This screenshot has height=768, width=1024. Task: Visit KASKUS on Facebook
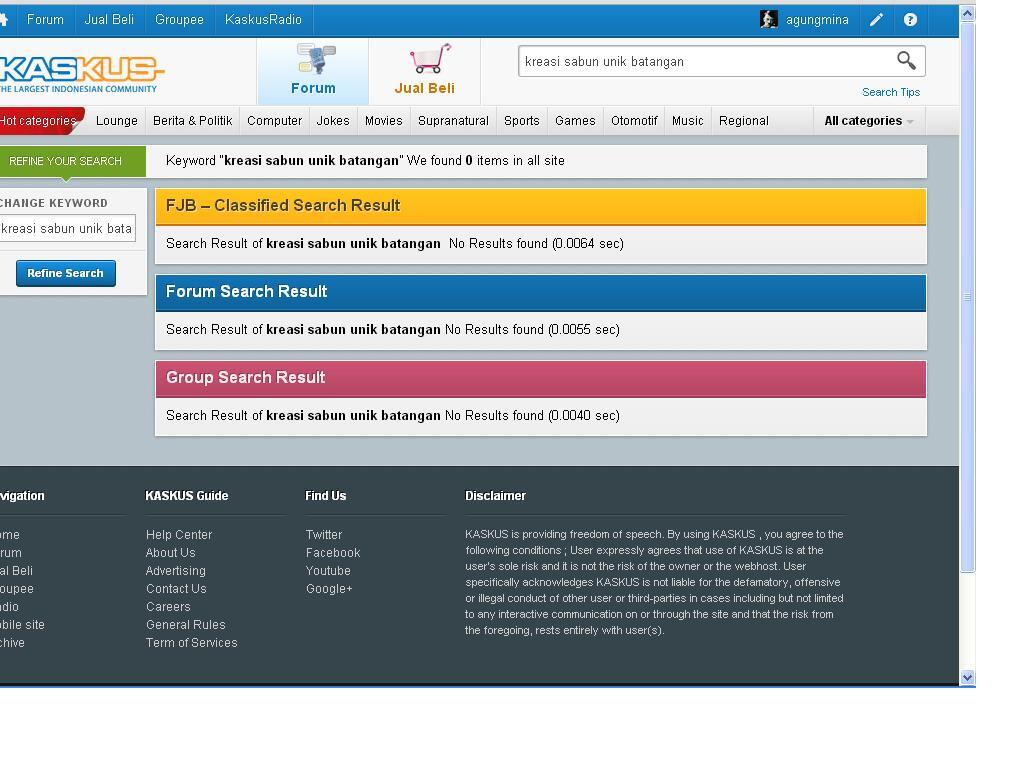click(333, 552)
